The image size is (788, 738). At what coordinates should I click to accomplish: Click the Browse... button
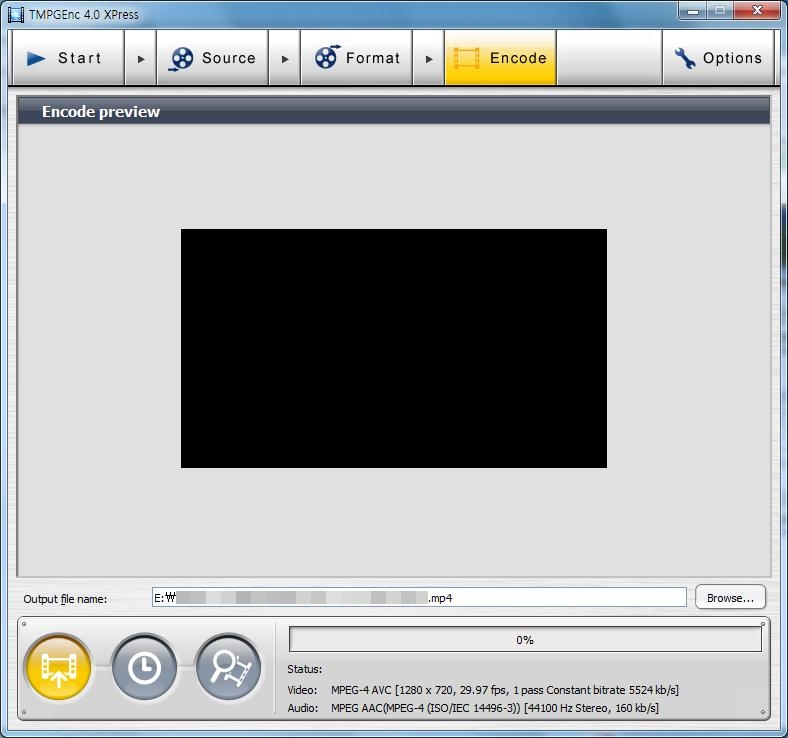[x=730, y=597]
